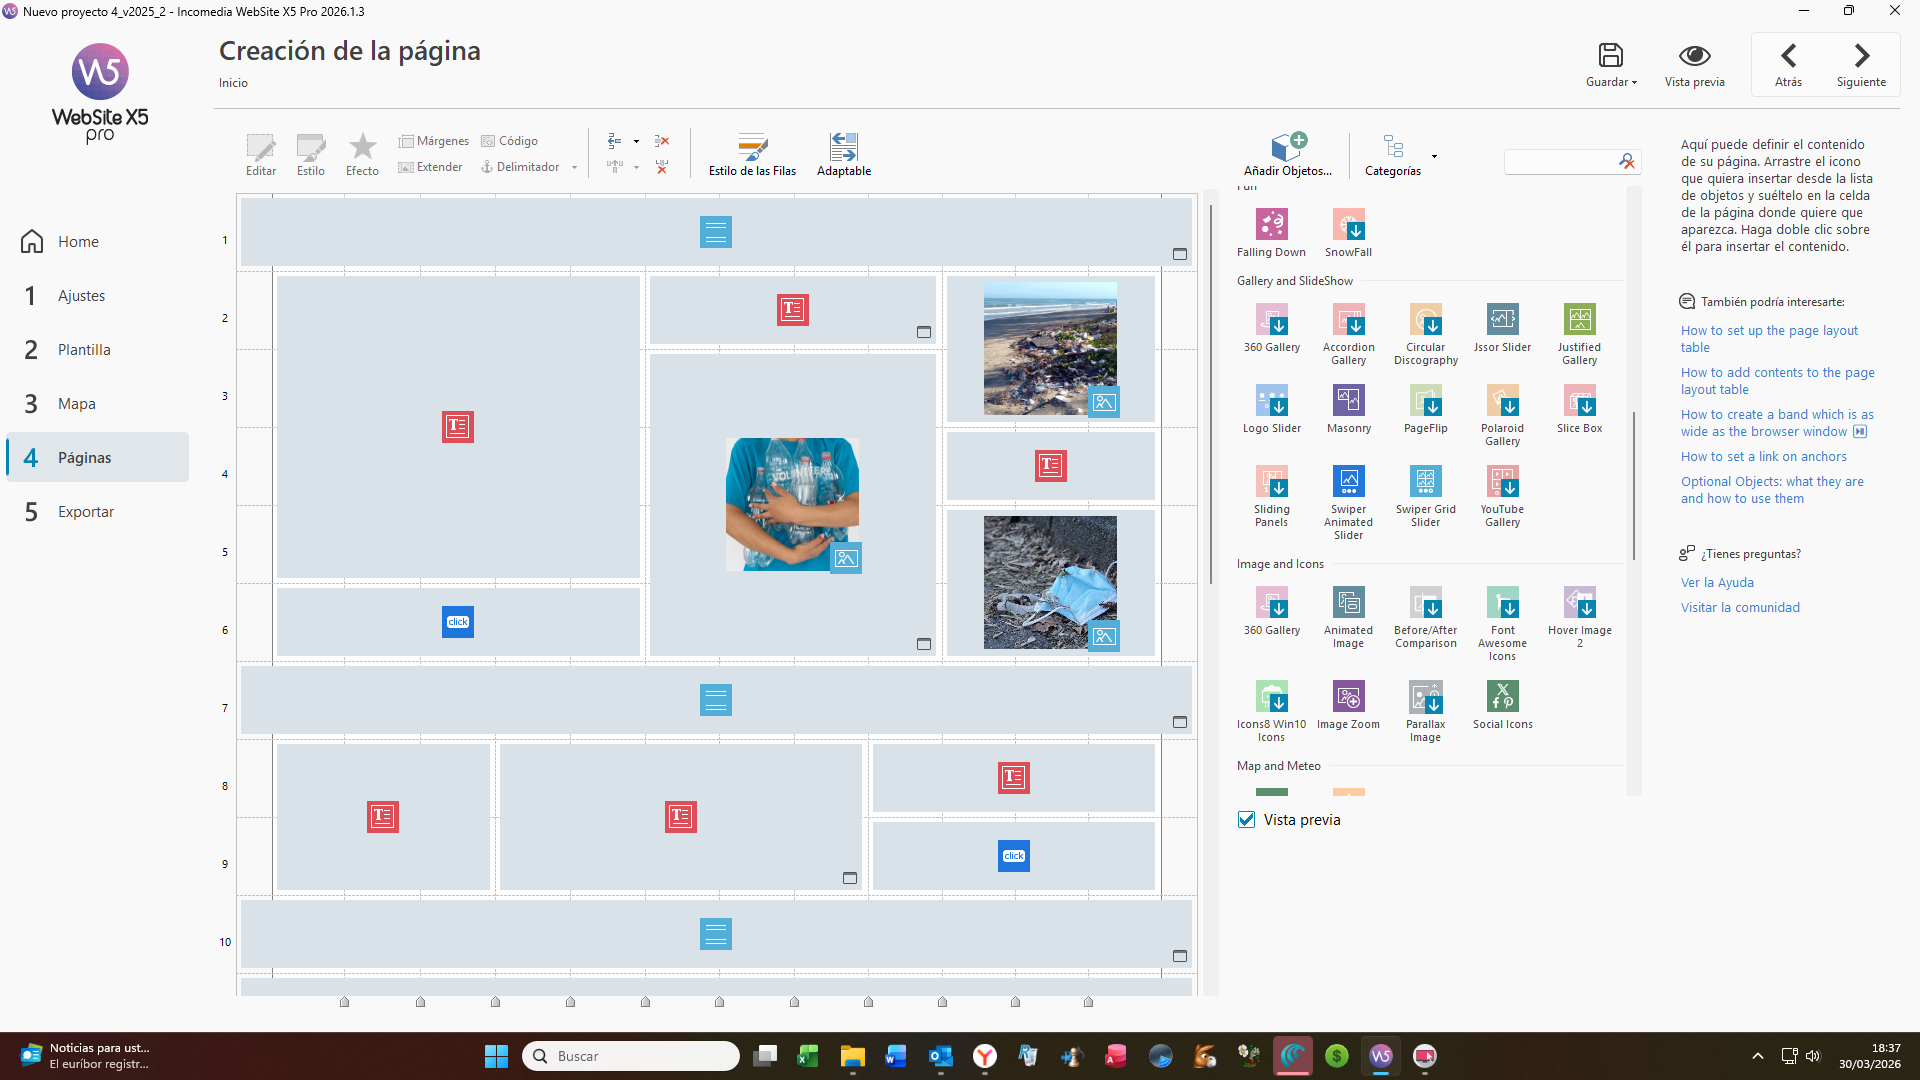Click the Windows Start button
Screen dimensions: 1920x1080
(496, 1056)
